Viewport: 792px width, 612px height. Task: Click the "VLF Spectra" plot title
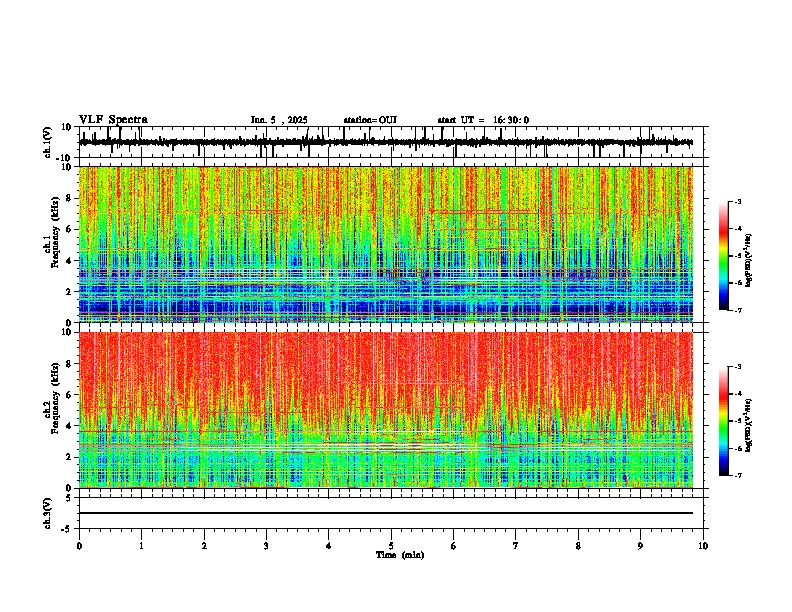[113, 120]
